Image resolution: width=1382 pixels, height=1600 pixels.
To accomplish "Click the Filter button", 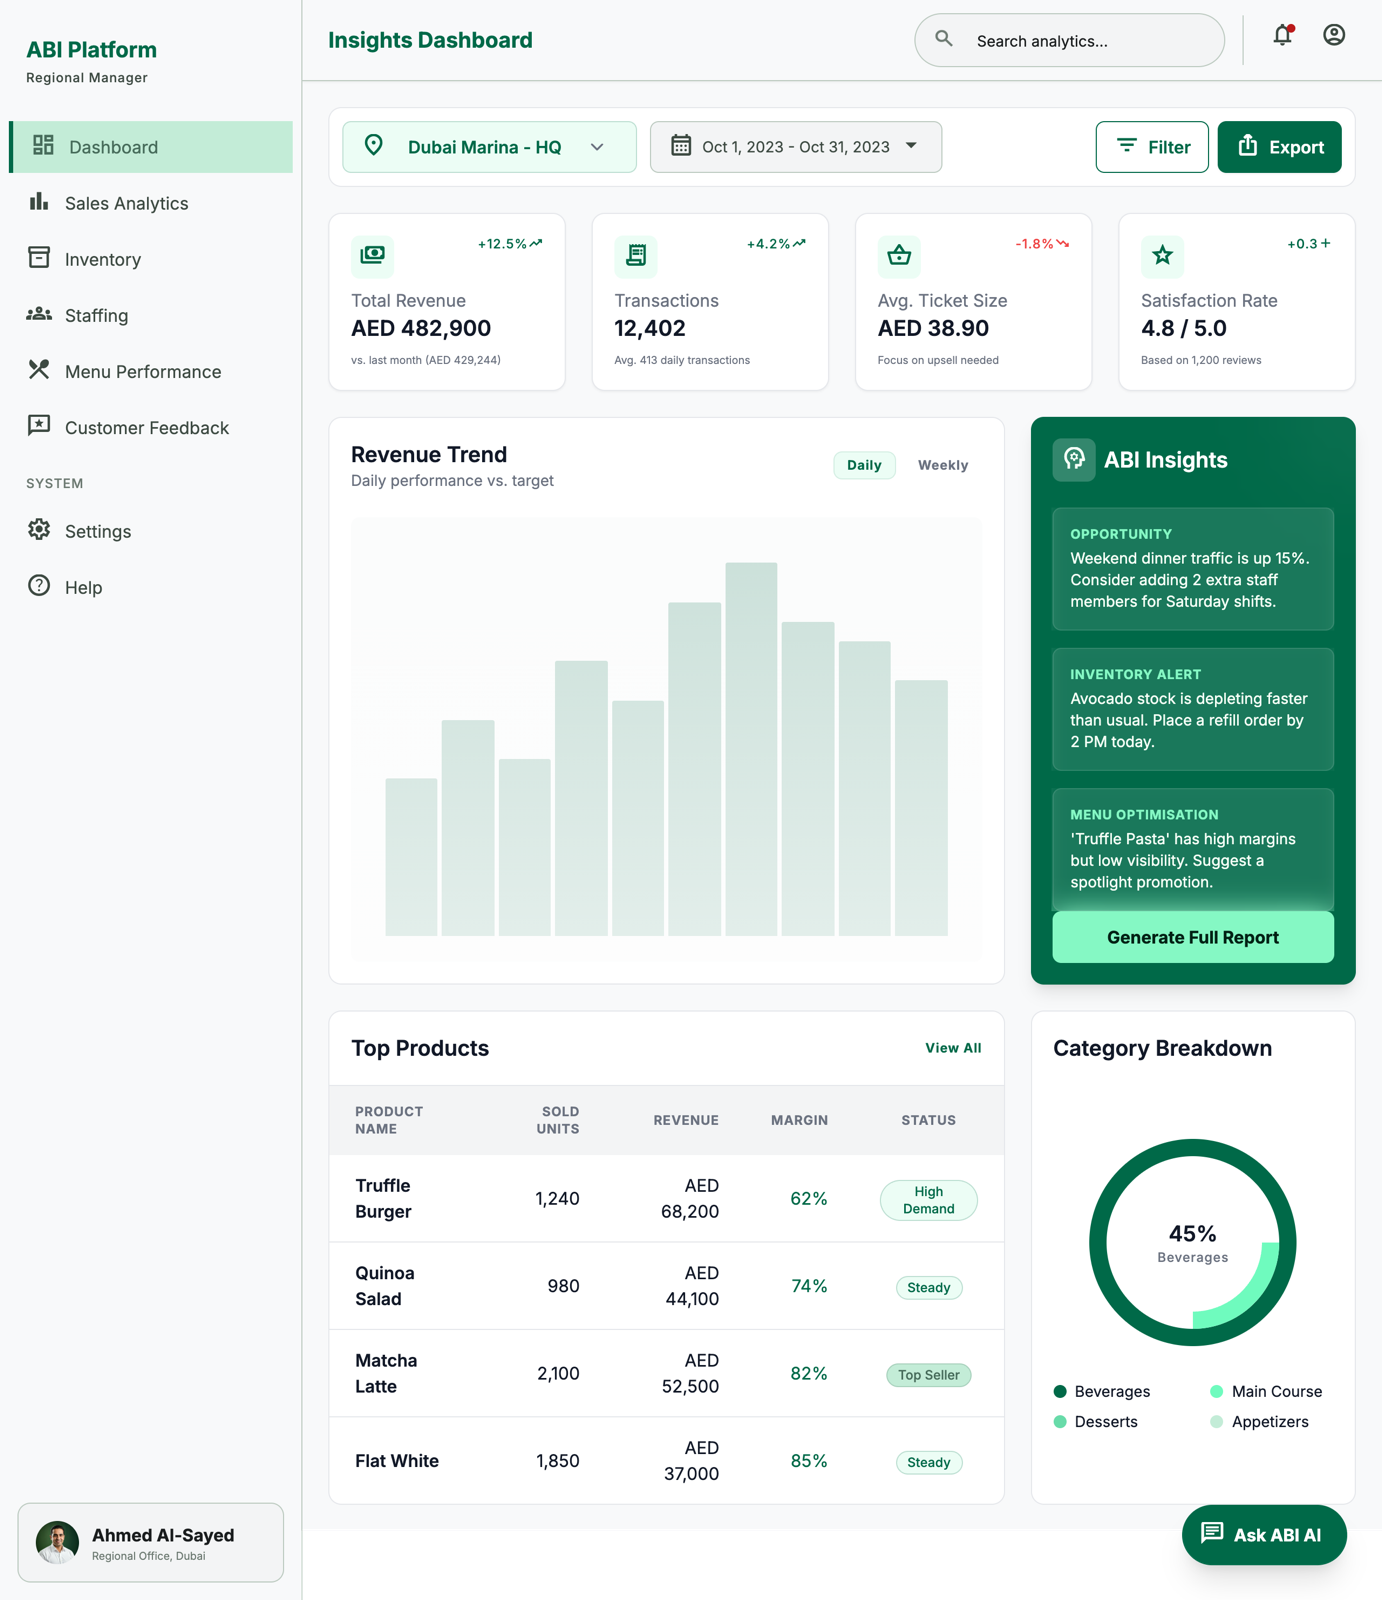I will pos(1152,147).
